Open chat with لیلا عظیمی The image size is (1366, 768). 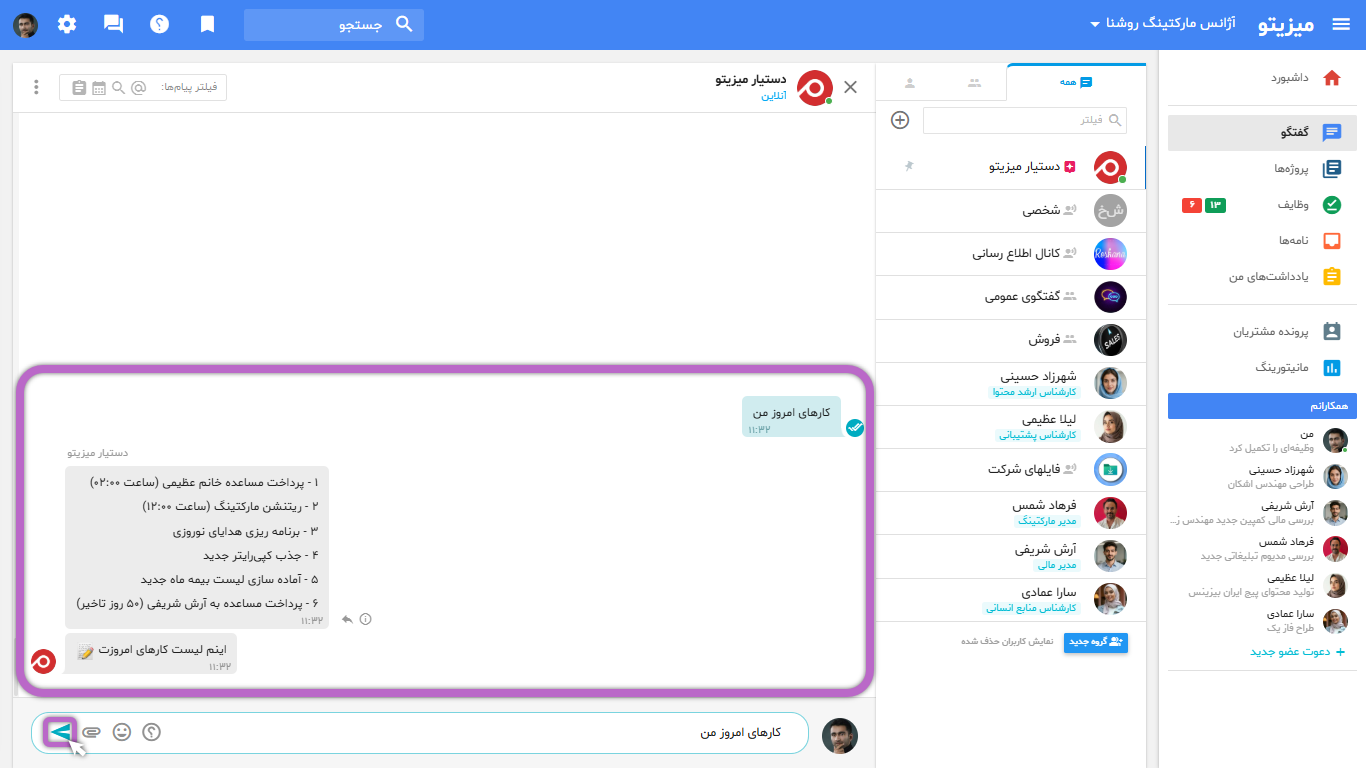click(x=1010, y=426)
